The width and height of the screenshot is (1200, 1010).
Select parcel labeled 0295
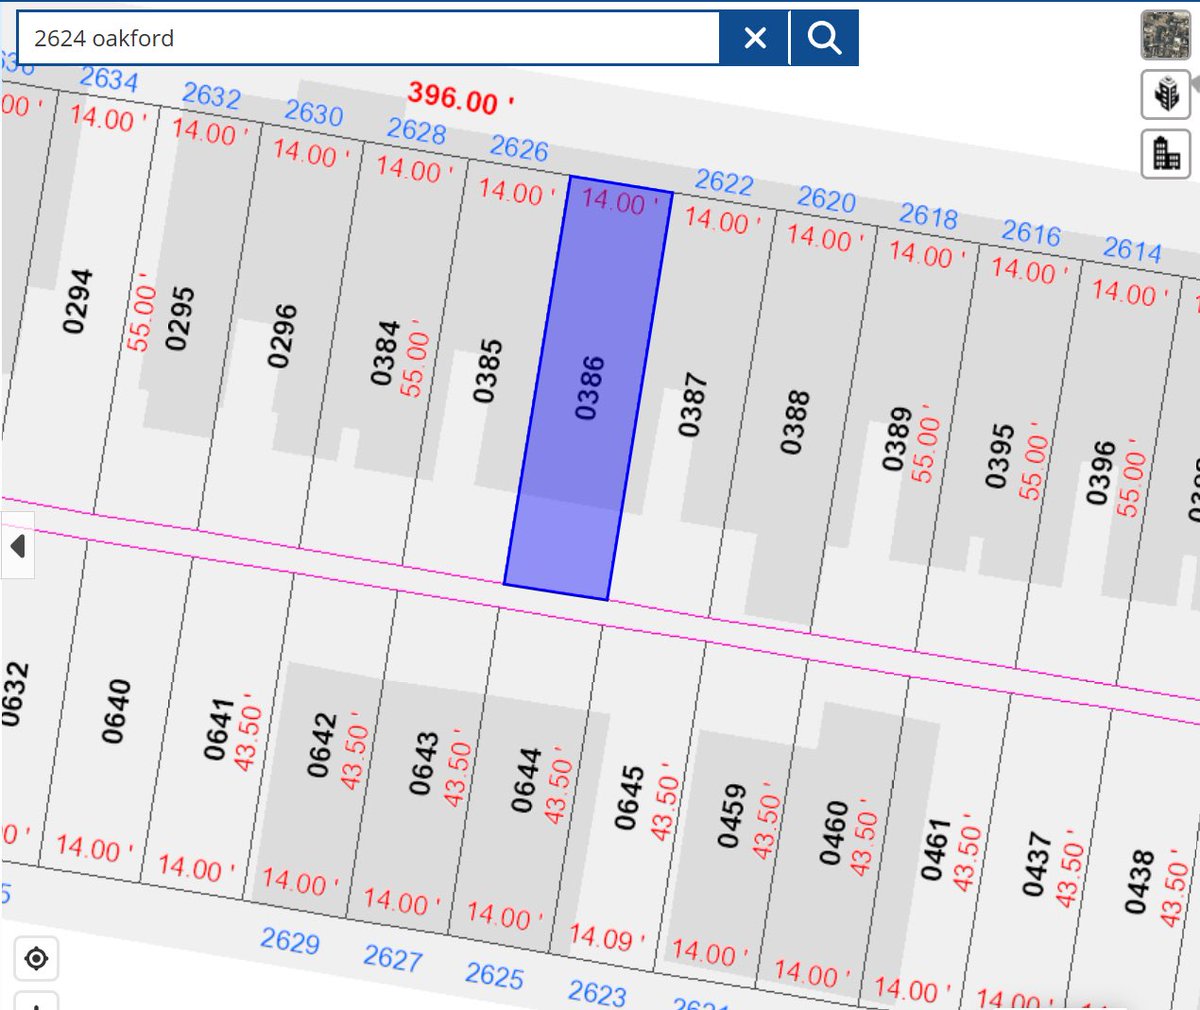180,319
